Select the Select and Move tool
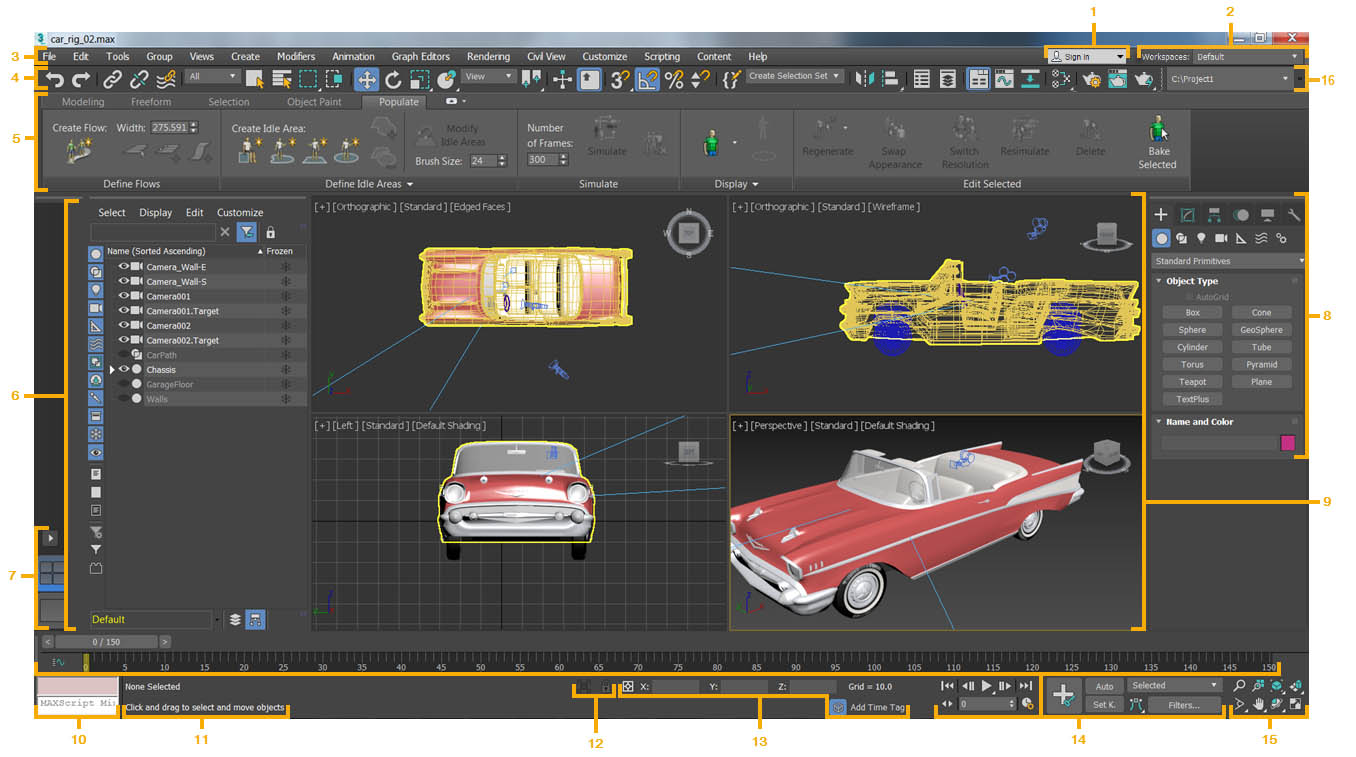Screen dimensions: 1356x757 pos(367,80)
